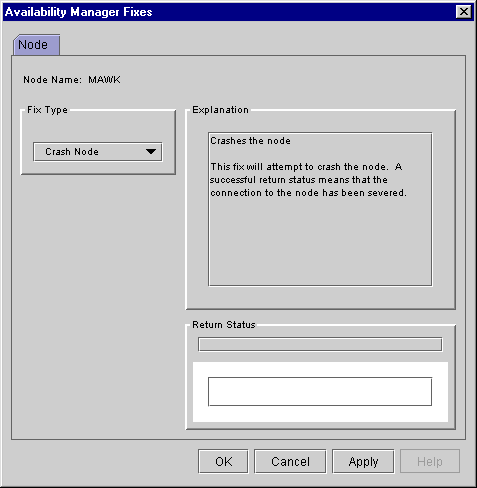Confirm the fix with the OK button
Image resolution: width=477 pixels, height=488 pixels.
coord(223,461)
